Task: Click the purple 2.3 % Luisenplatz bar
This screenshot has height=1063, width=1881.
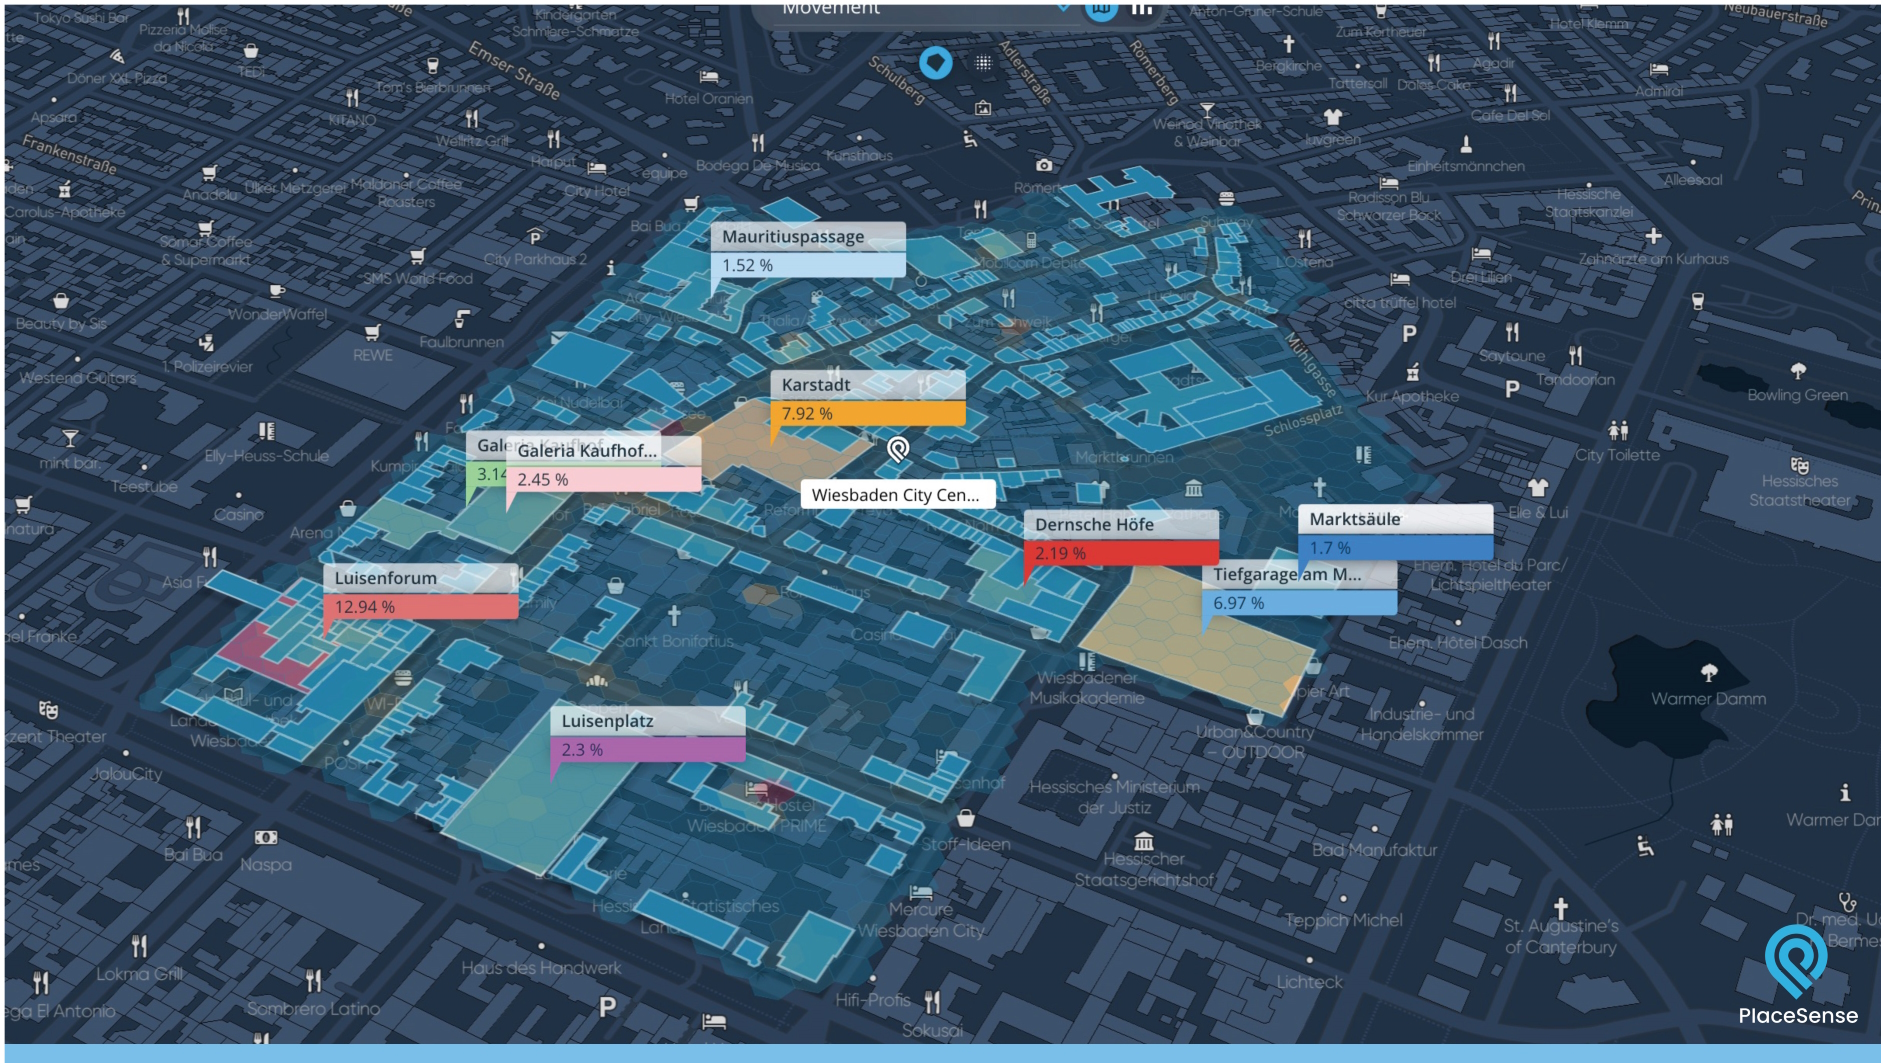Action: coord(647,749)
